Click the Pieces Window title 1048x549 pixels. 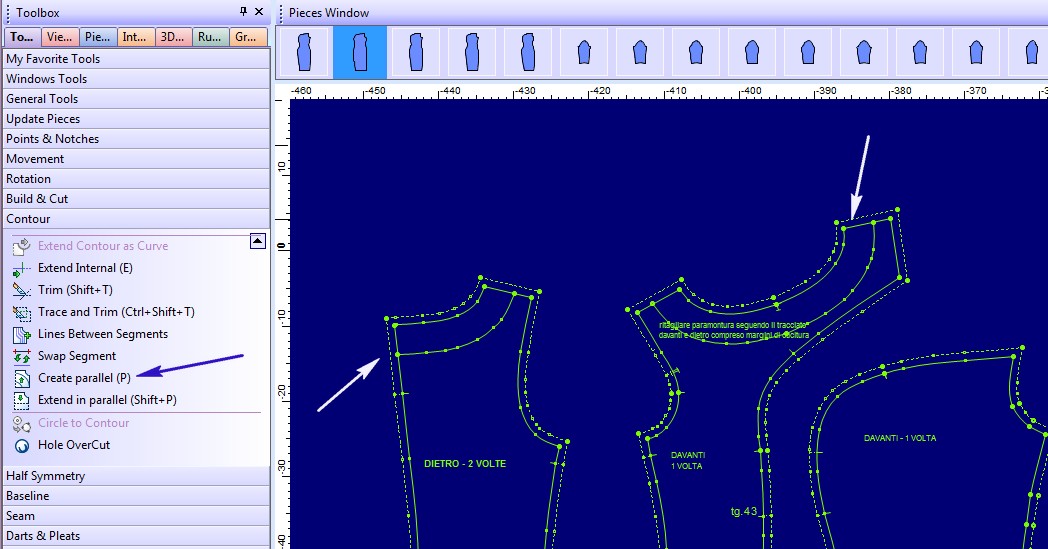pyautogui.click(x=329, y=13)
